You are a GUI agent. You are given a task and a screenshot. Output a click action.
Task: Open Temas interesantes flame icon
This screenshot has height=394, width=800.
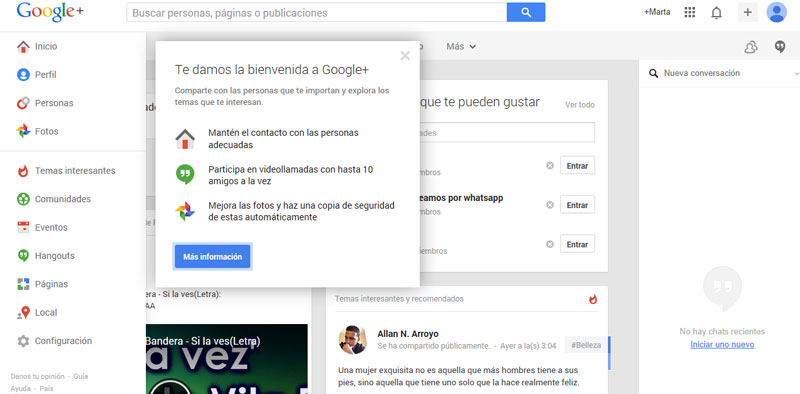point(23,171)
